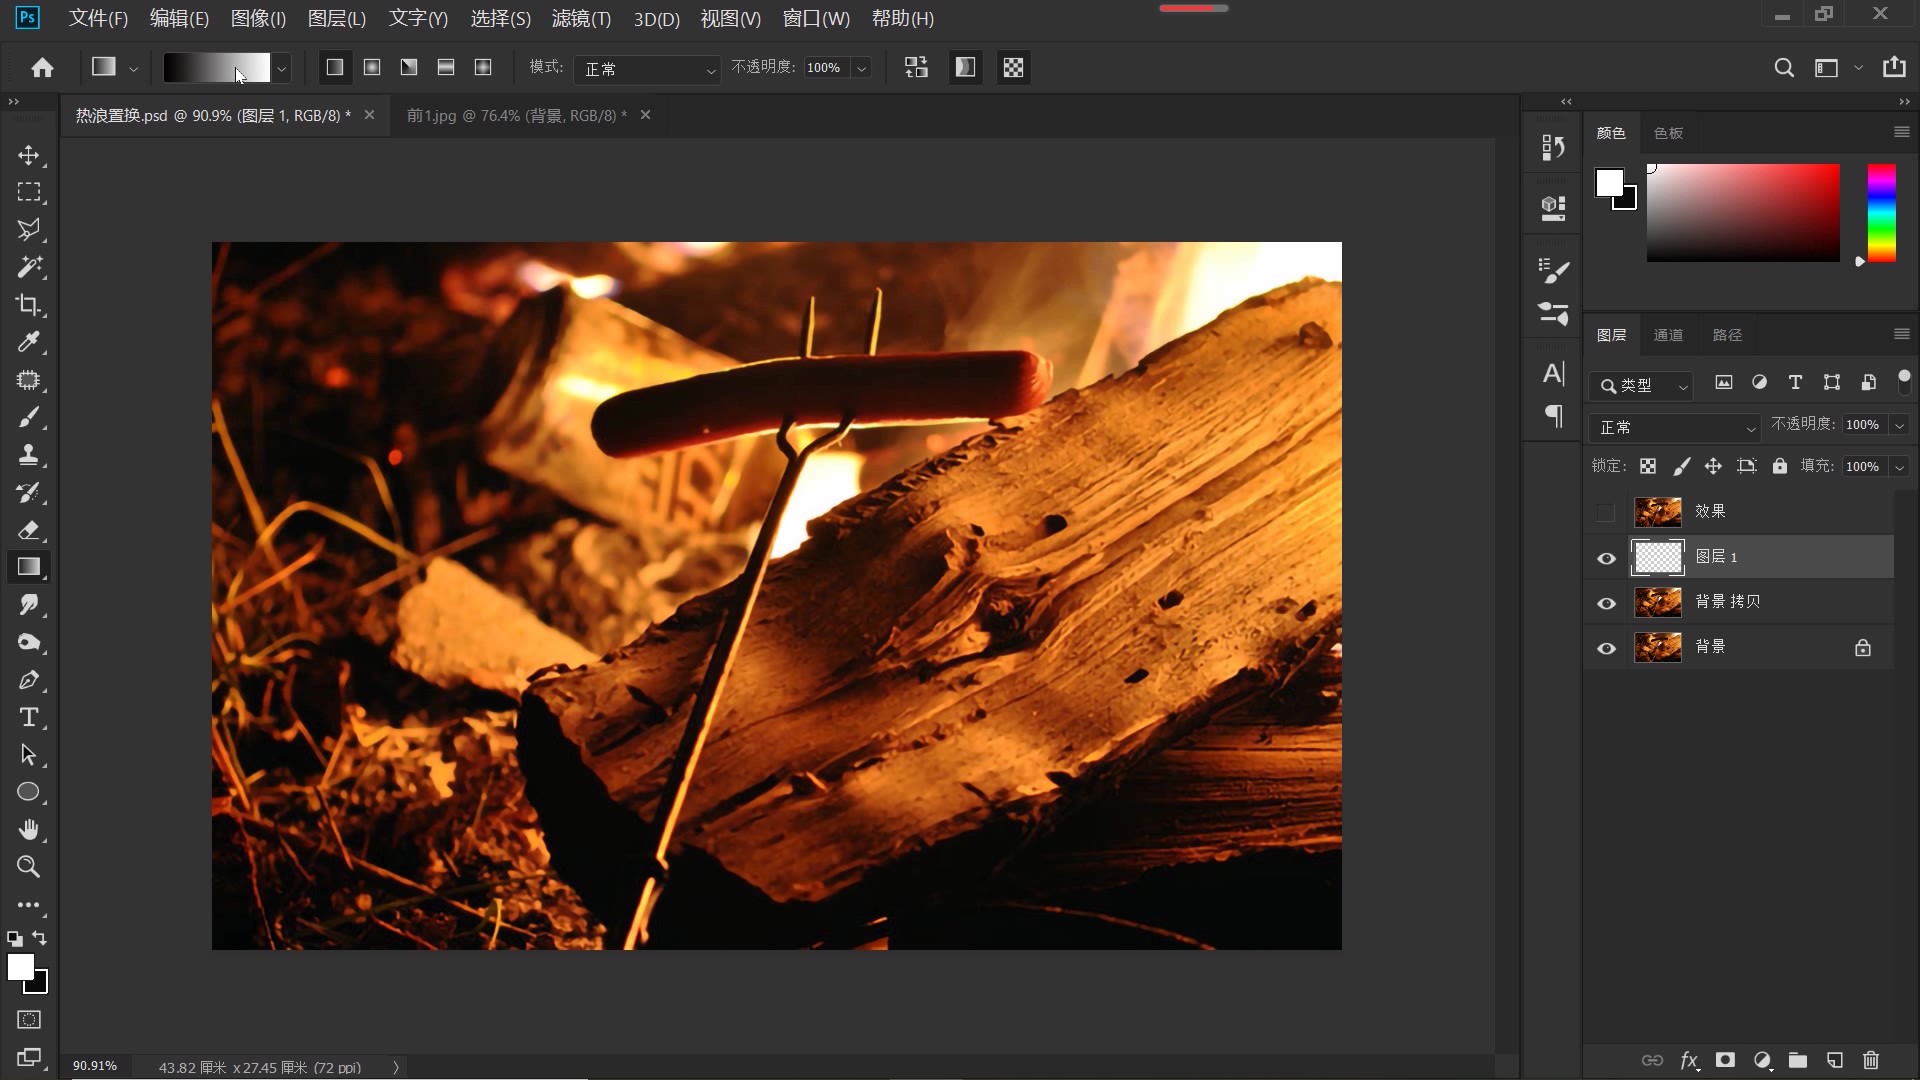Switch to the 前1.jpg document tab
Screen dimensions: 1920x1080
point(516,115)
